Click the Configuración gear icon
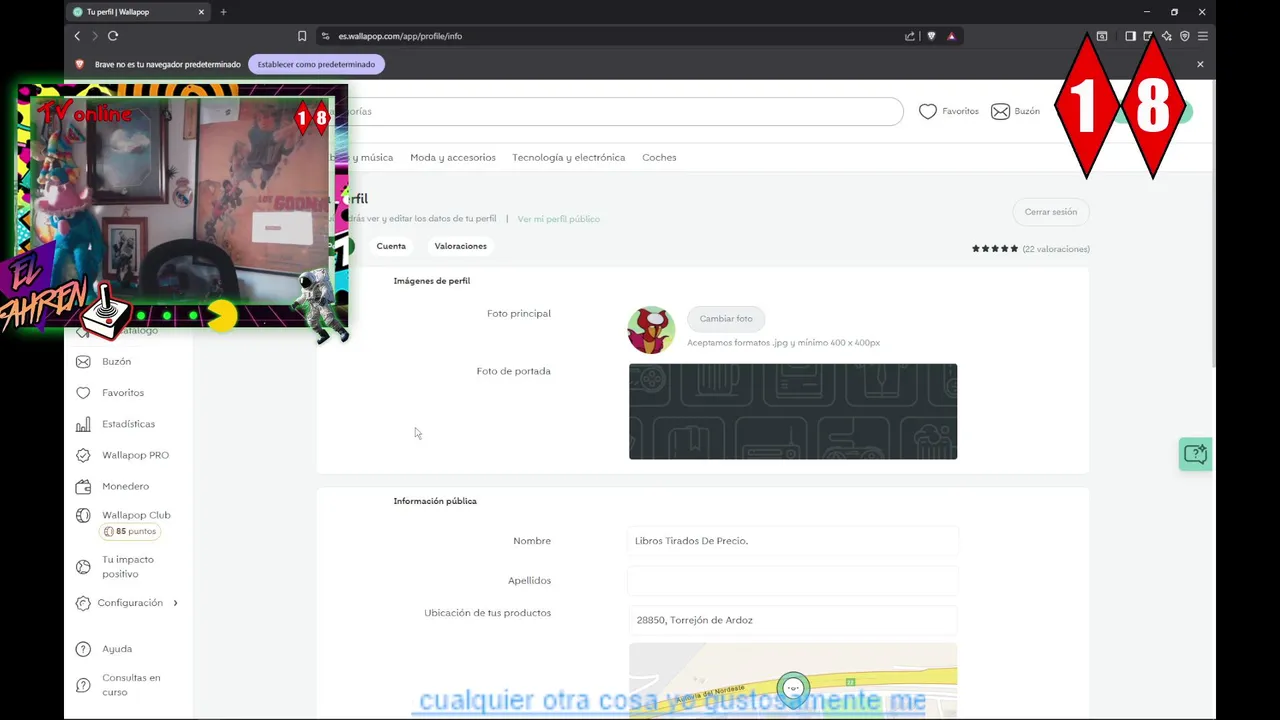 [83, 603]
